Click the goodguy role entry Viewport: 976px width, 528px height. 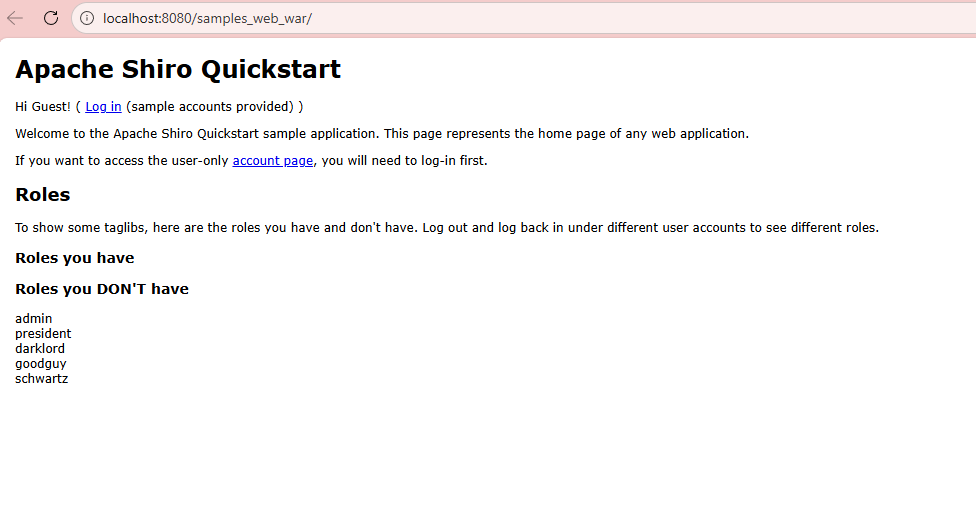(41, 364)
